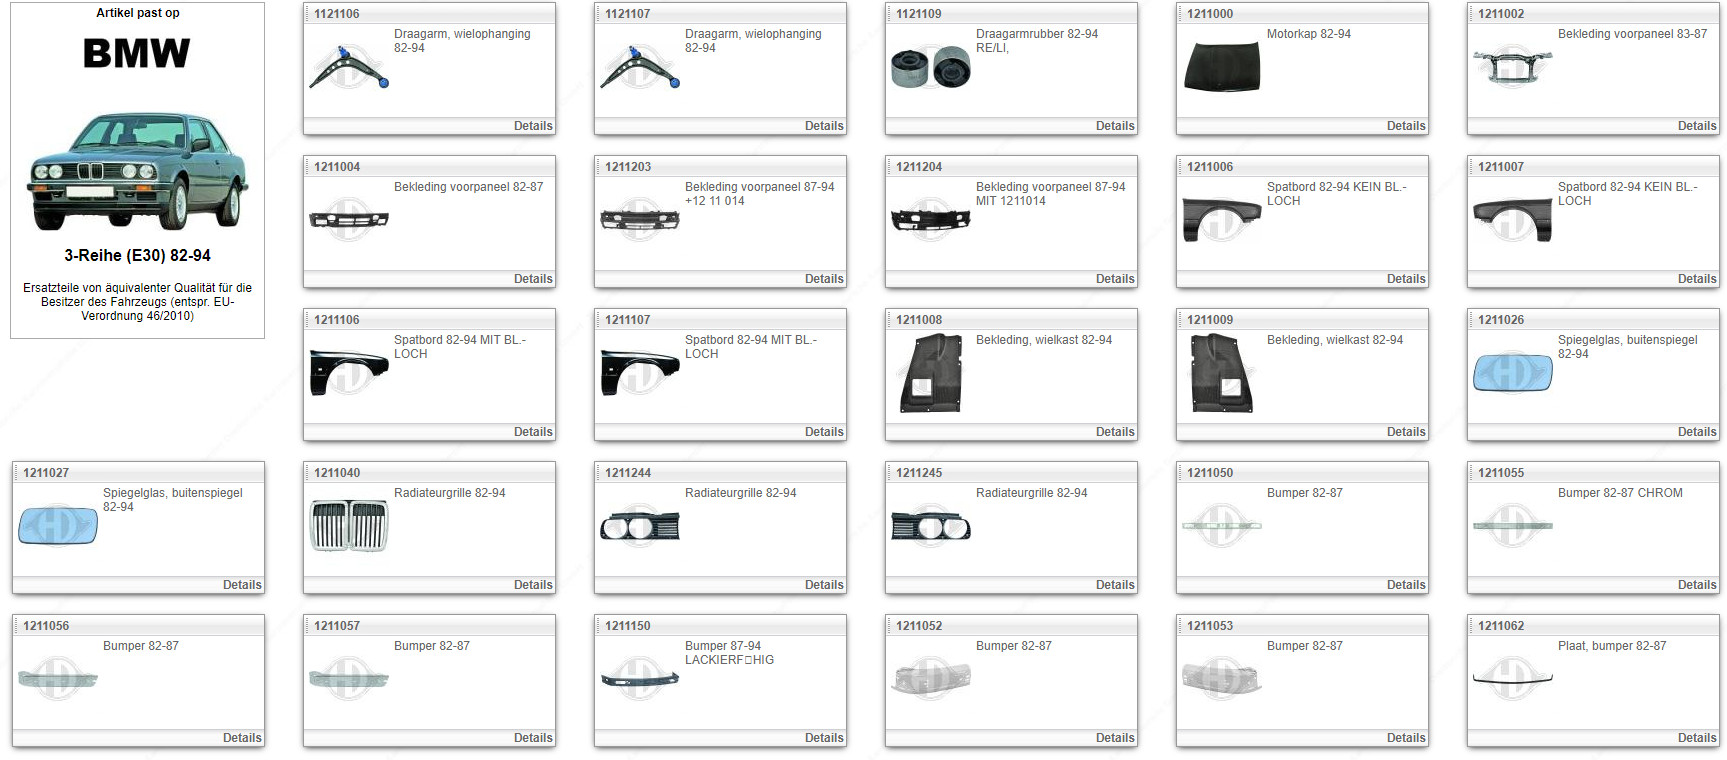This screenshot has width=1727, height=760.
Task: Open Details for Radiateurgrille 1211244
Action: click(824, 585)
